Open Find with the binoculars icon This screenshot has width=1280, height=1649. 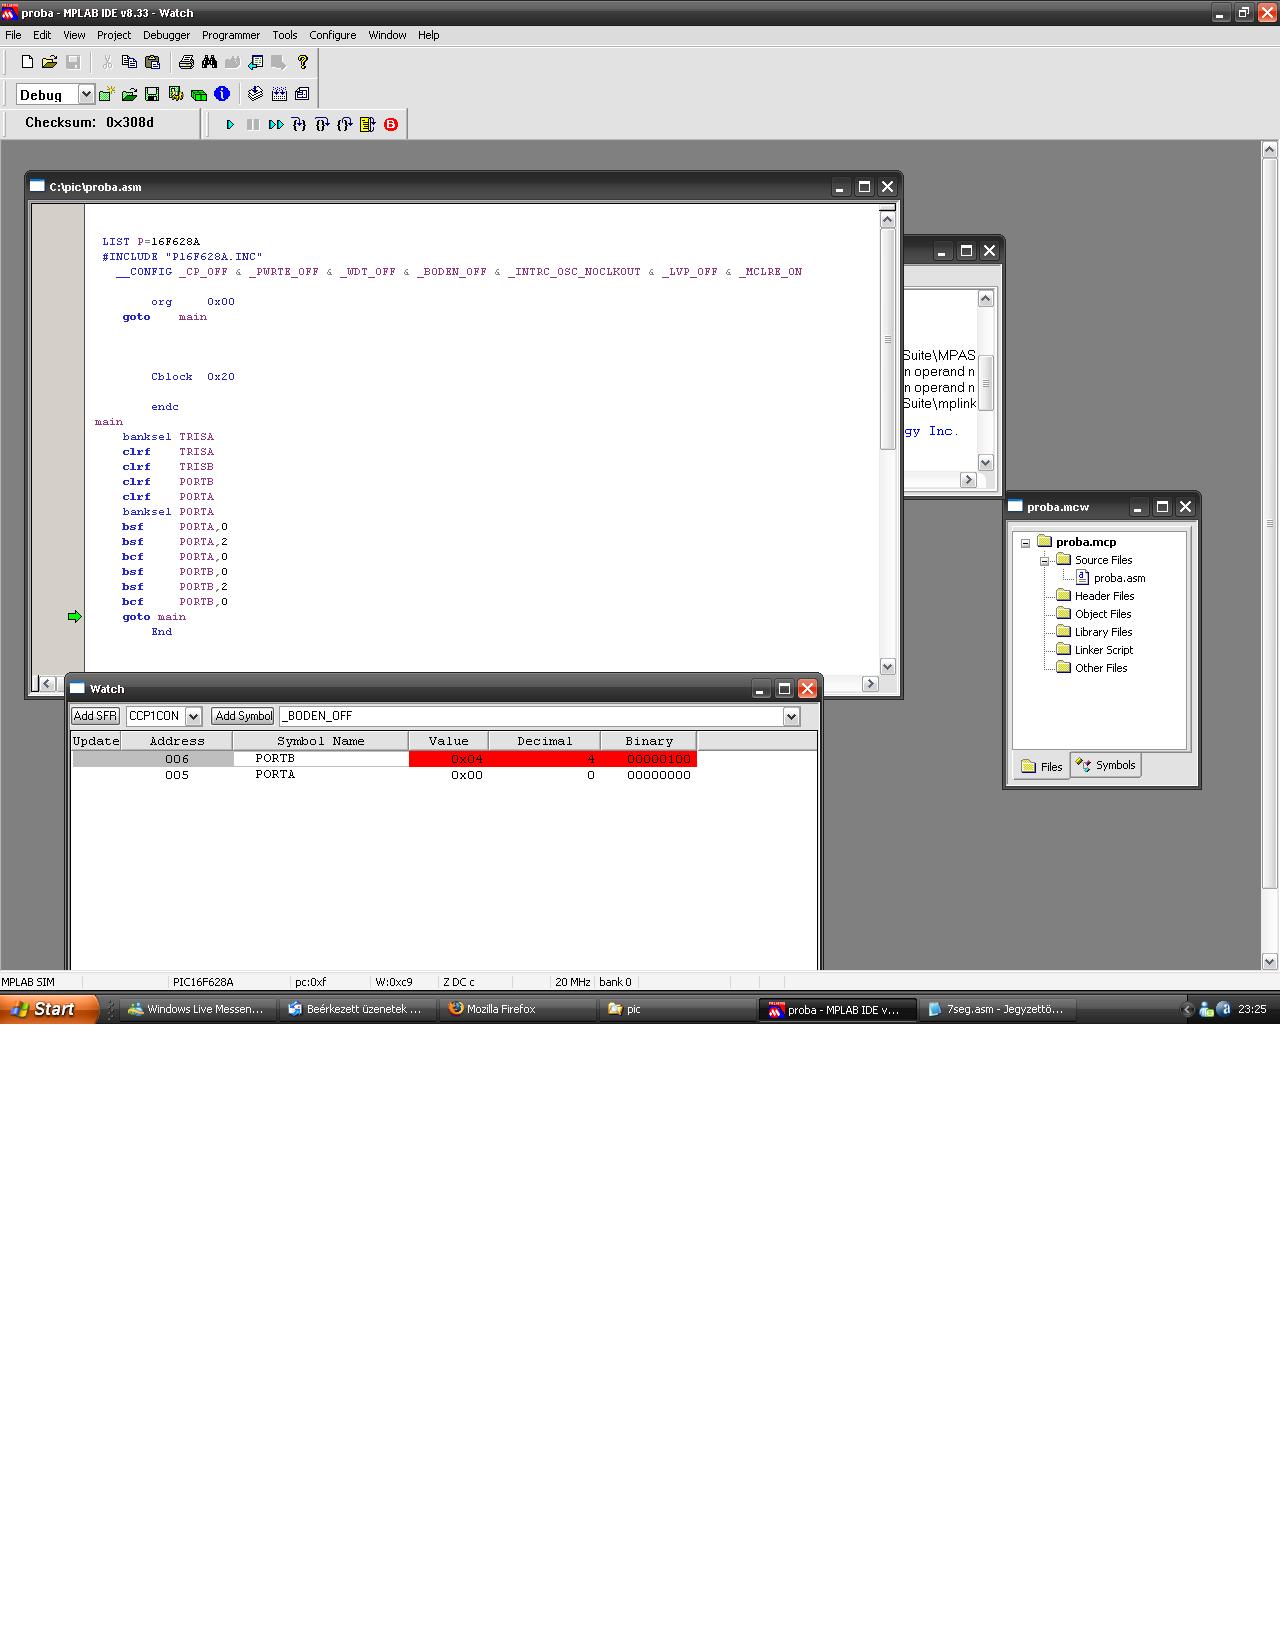coord(209,62)
